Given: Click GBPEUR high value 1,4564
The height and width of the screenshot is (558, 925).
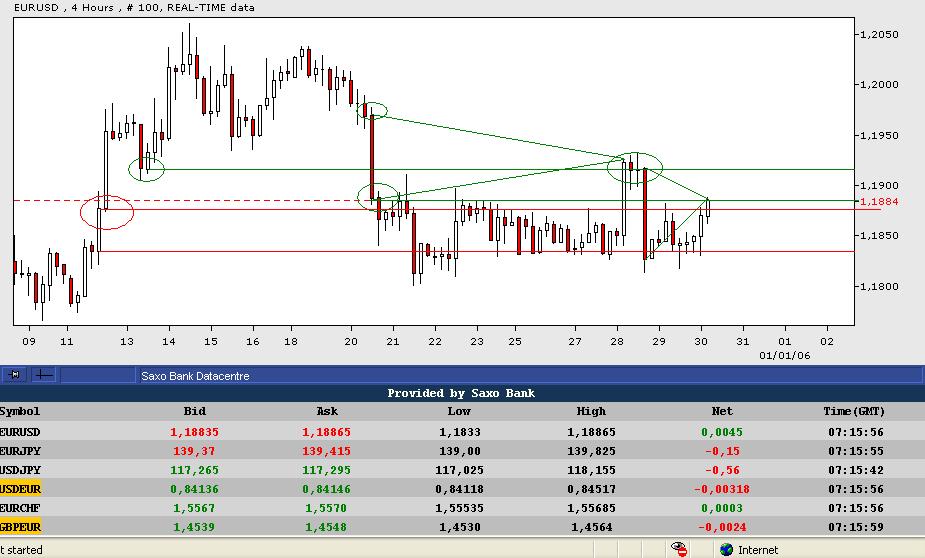Looking at the screenshot, I should (591, 527).
